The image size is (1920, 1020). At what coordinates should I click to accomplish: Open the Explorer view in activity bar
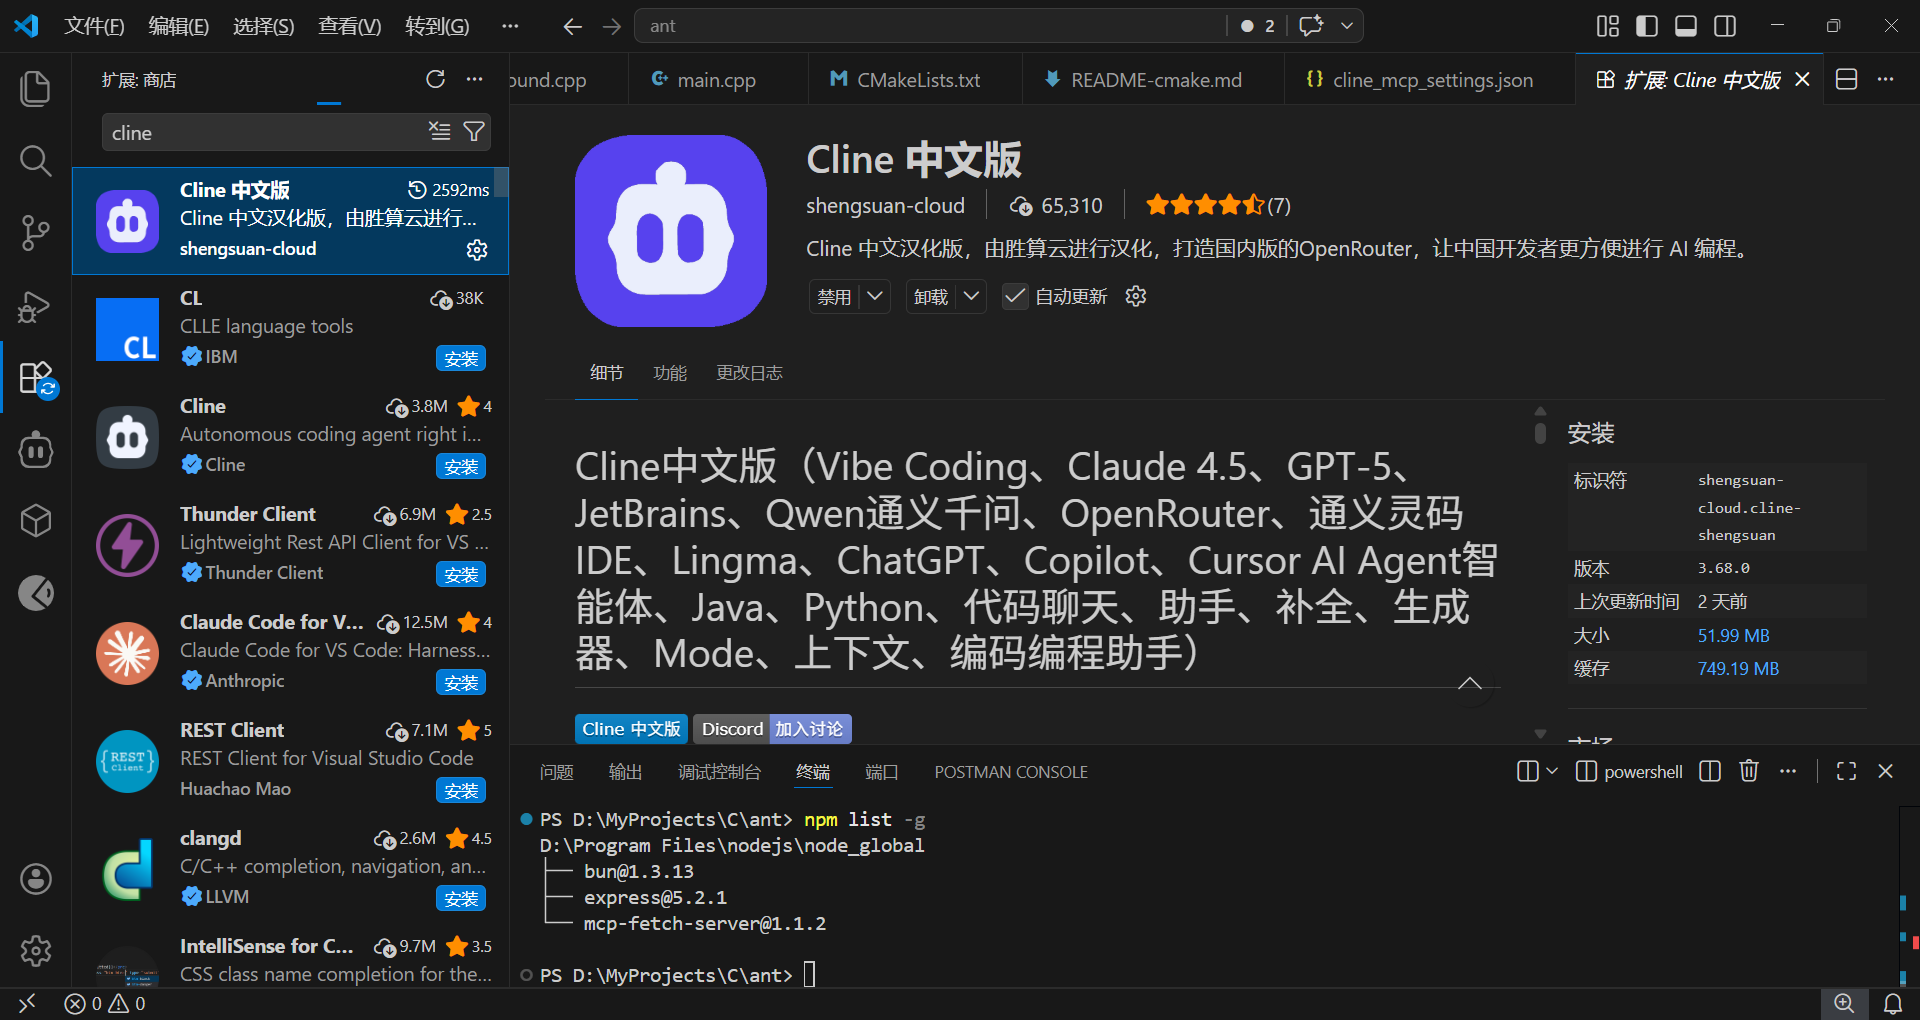(x=36, y=89)
